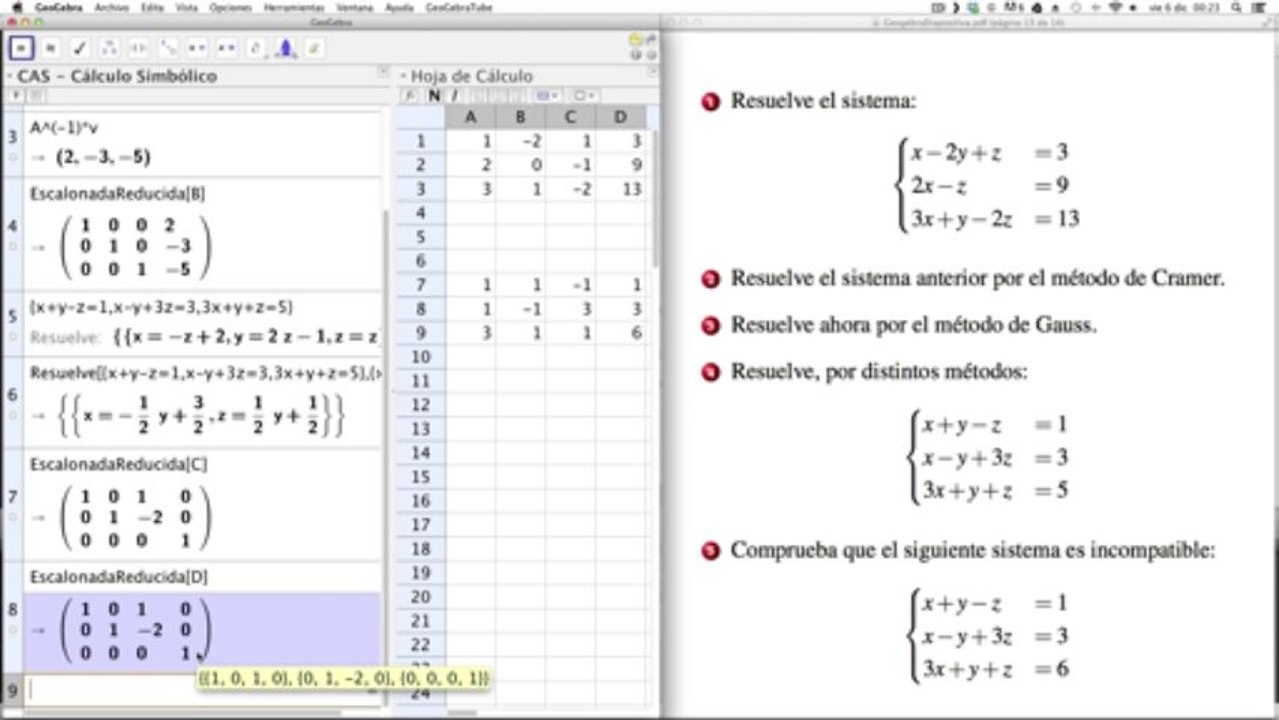Viewport: 1279px width, 720px height.
Task: Open the Edita menu
Action: click(x=152, y=7)
